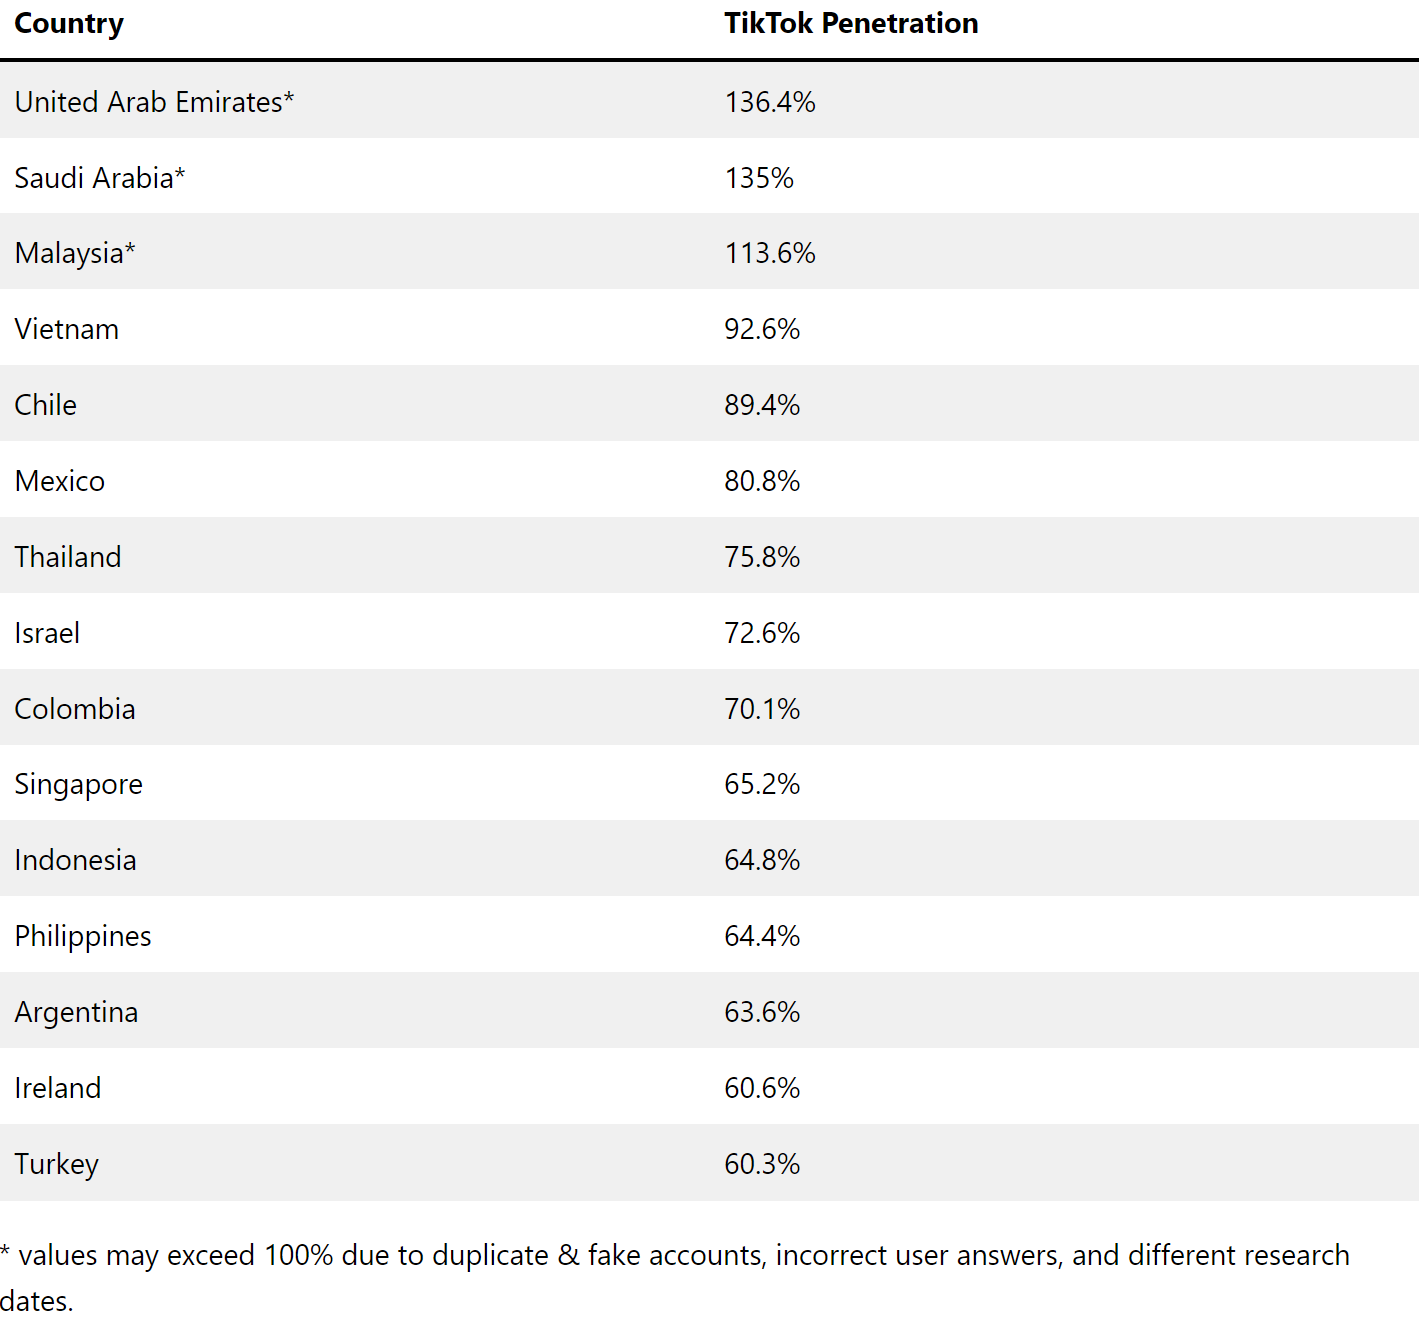Click the 64.8% value for Indonesia
Screen dimensions: 1428x1326
(x=762, y=860)
